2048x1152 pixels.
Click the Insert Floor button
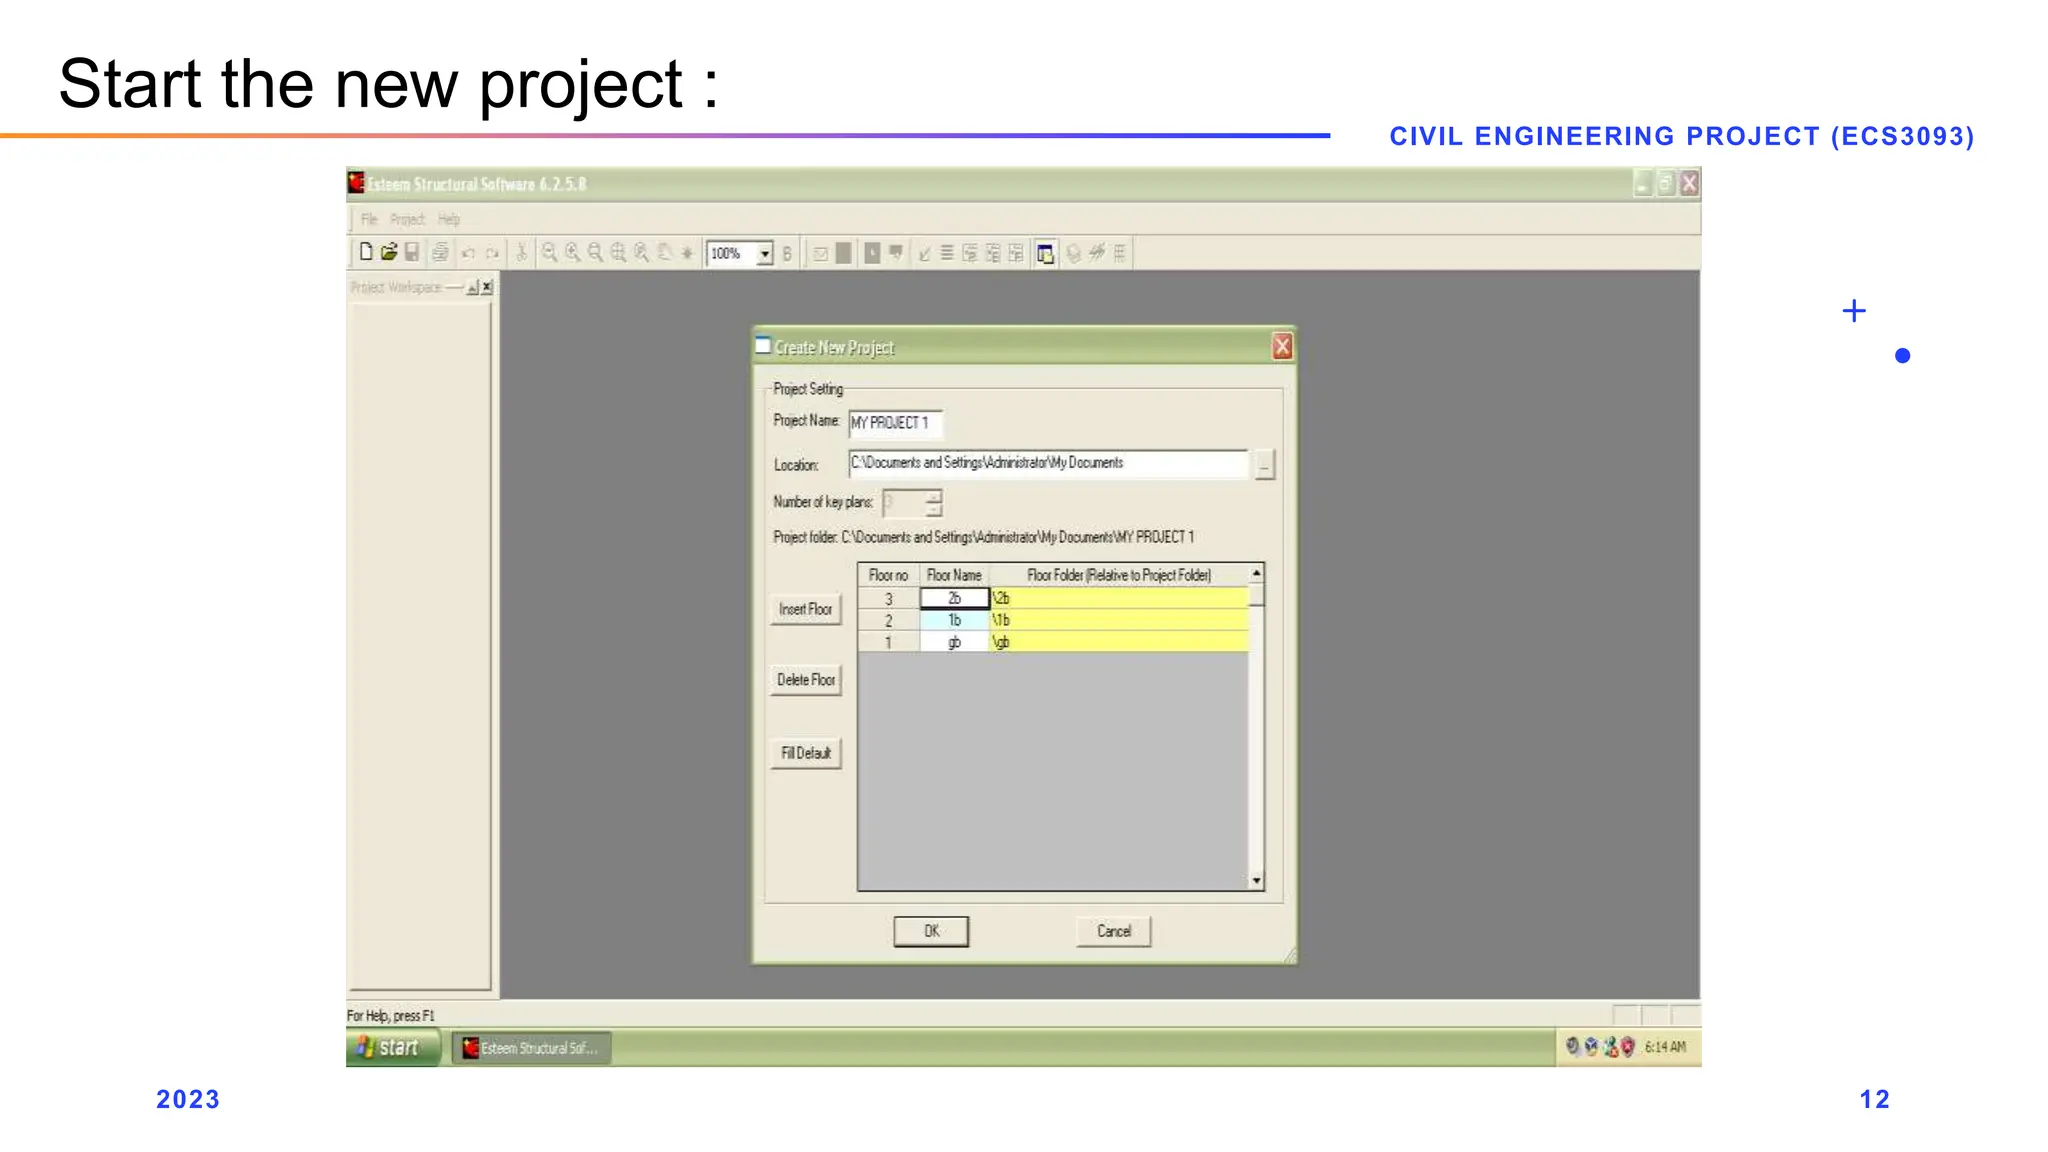point(805,609)
